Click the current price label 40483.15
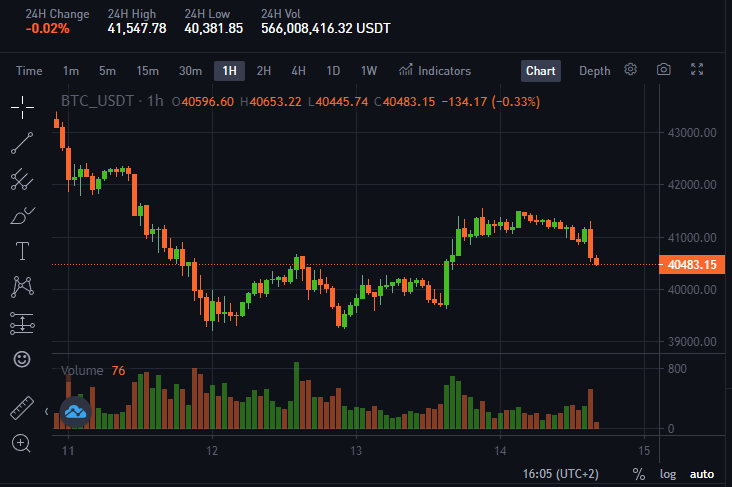The width and height of the screenshot is (732, 487). coord(692,265)
